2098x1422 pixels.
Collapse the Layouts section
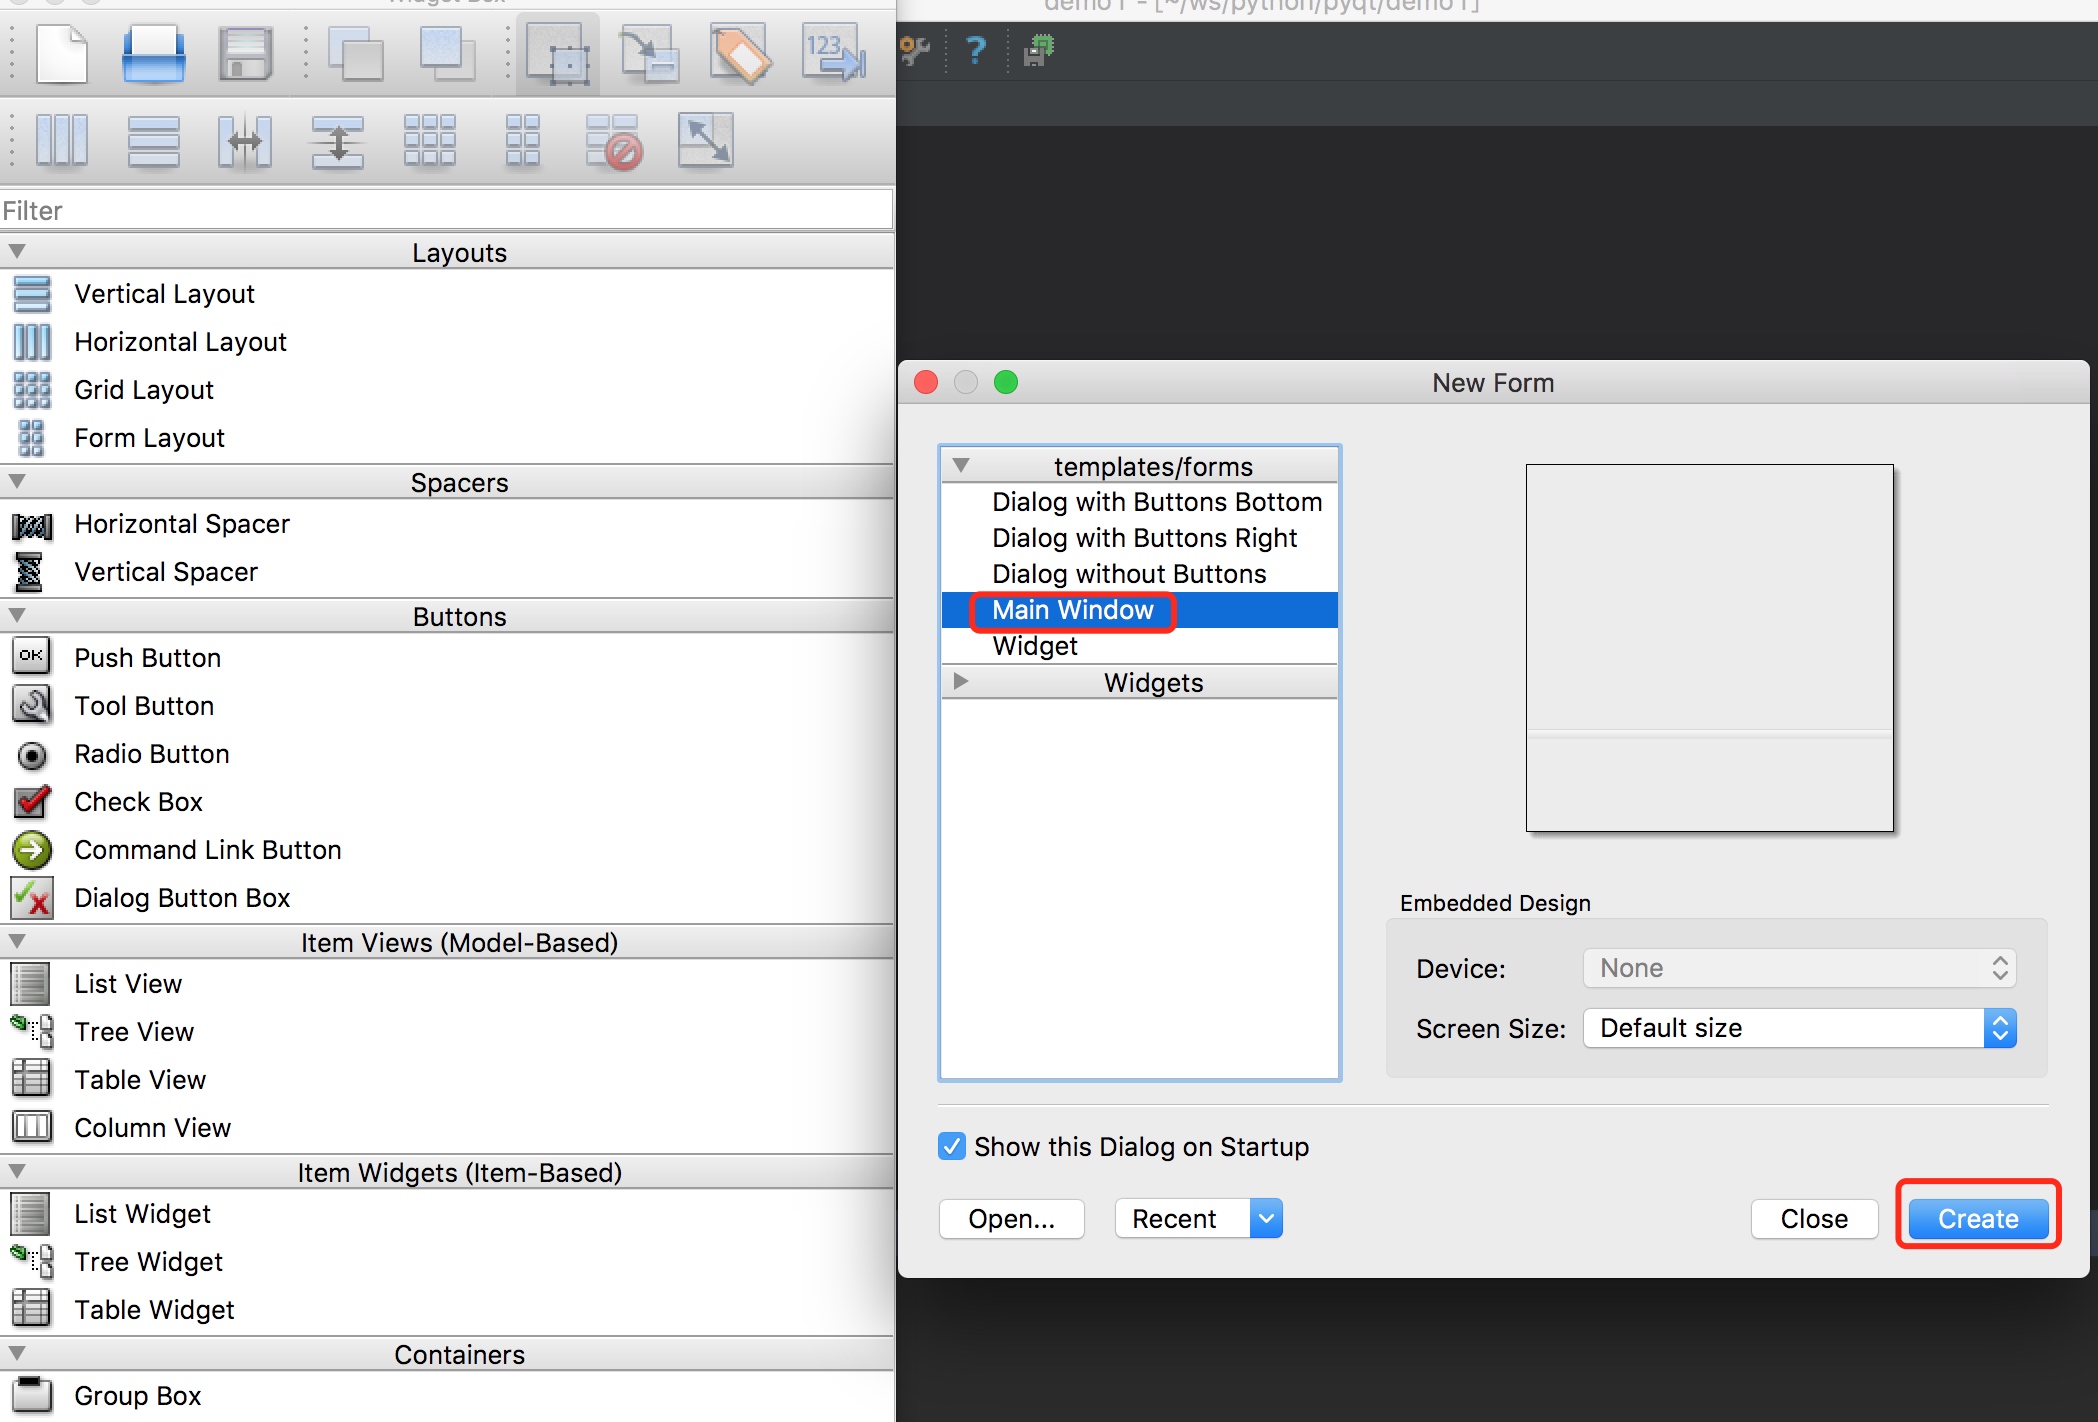click(17, 252)
